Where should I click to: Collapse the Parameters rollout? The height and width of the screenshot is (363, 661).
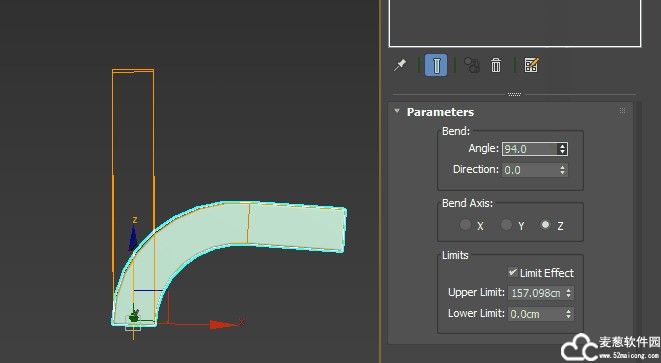[x=397, y=111]
